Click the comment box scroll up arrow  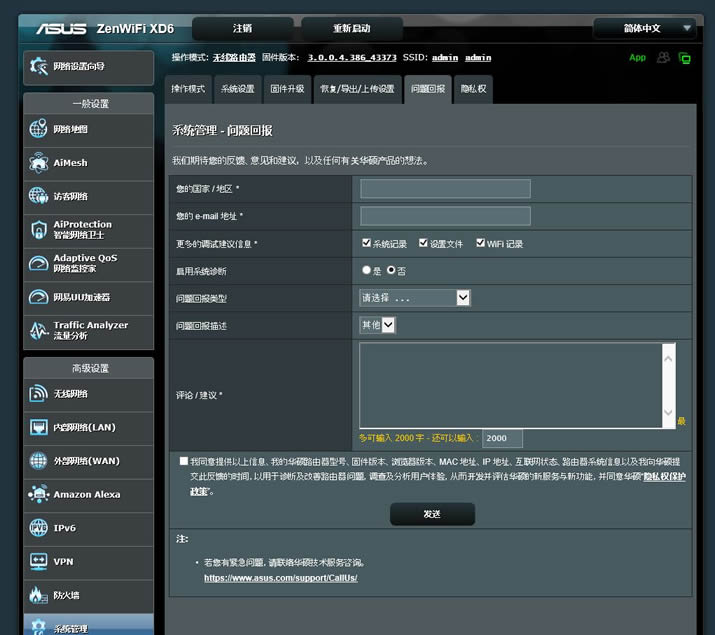click(x=668, y=358)
